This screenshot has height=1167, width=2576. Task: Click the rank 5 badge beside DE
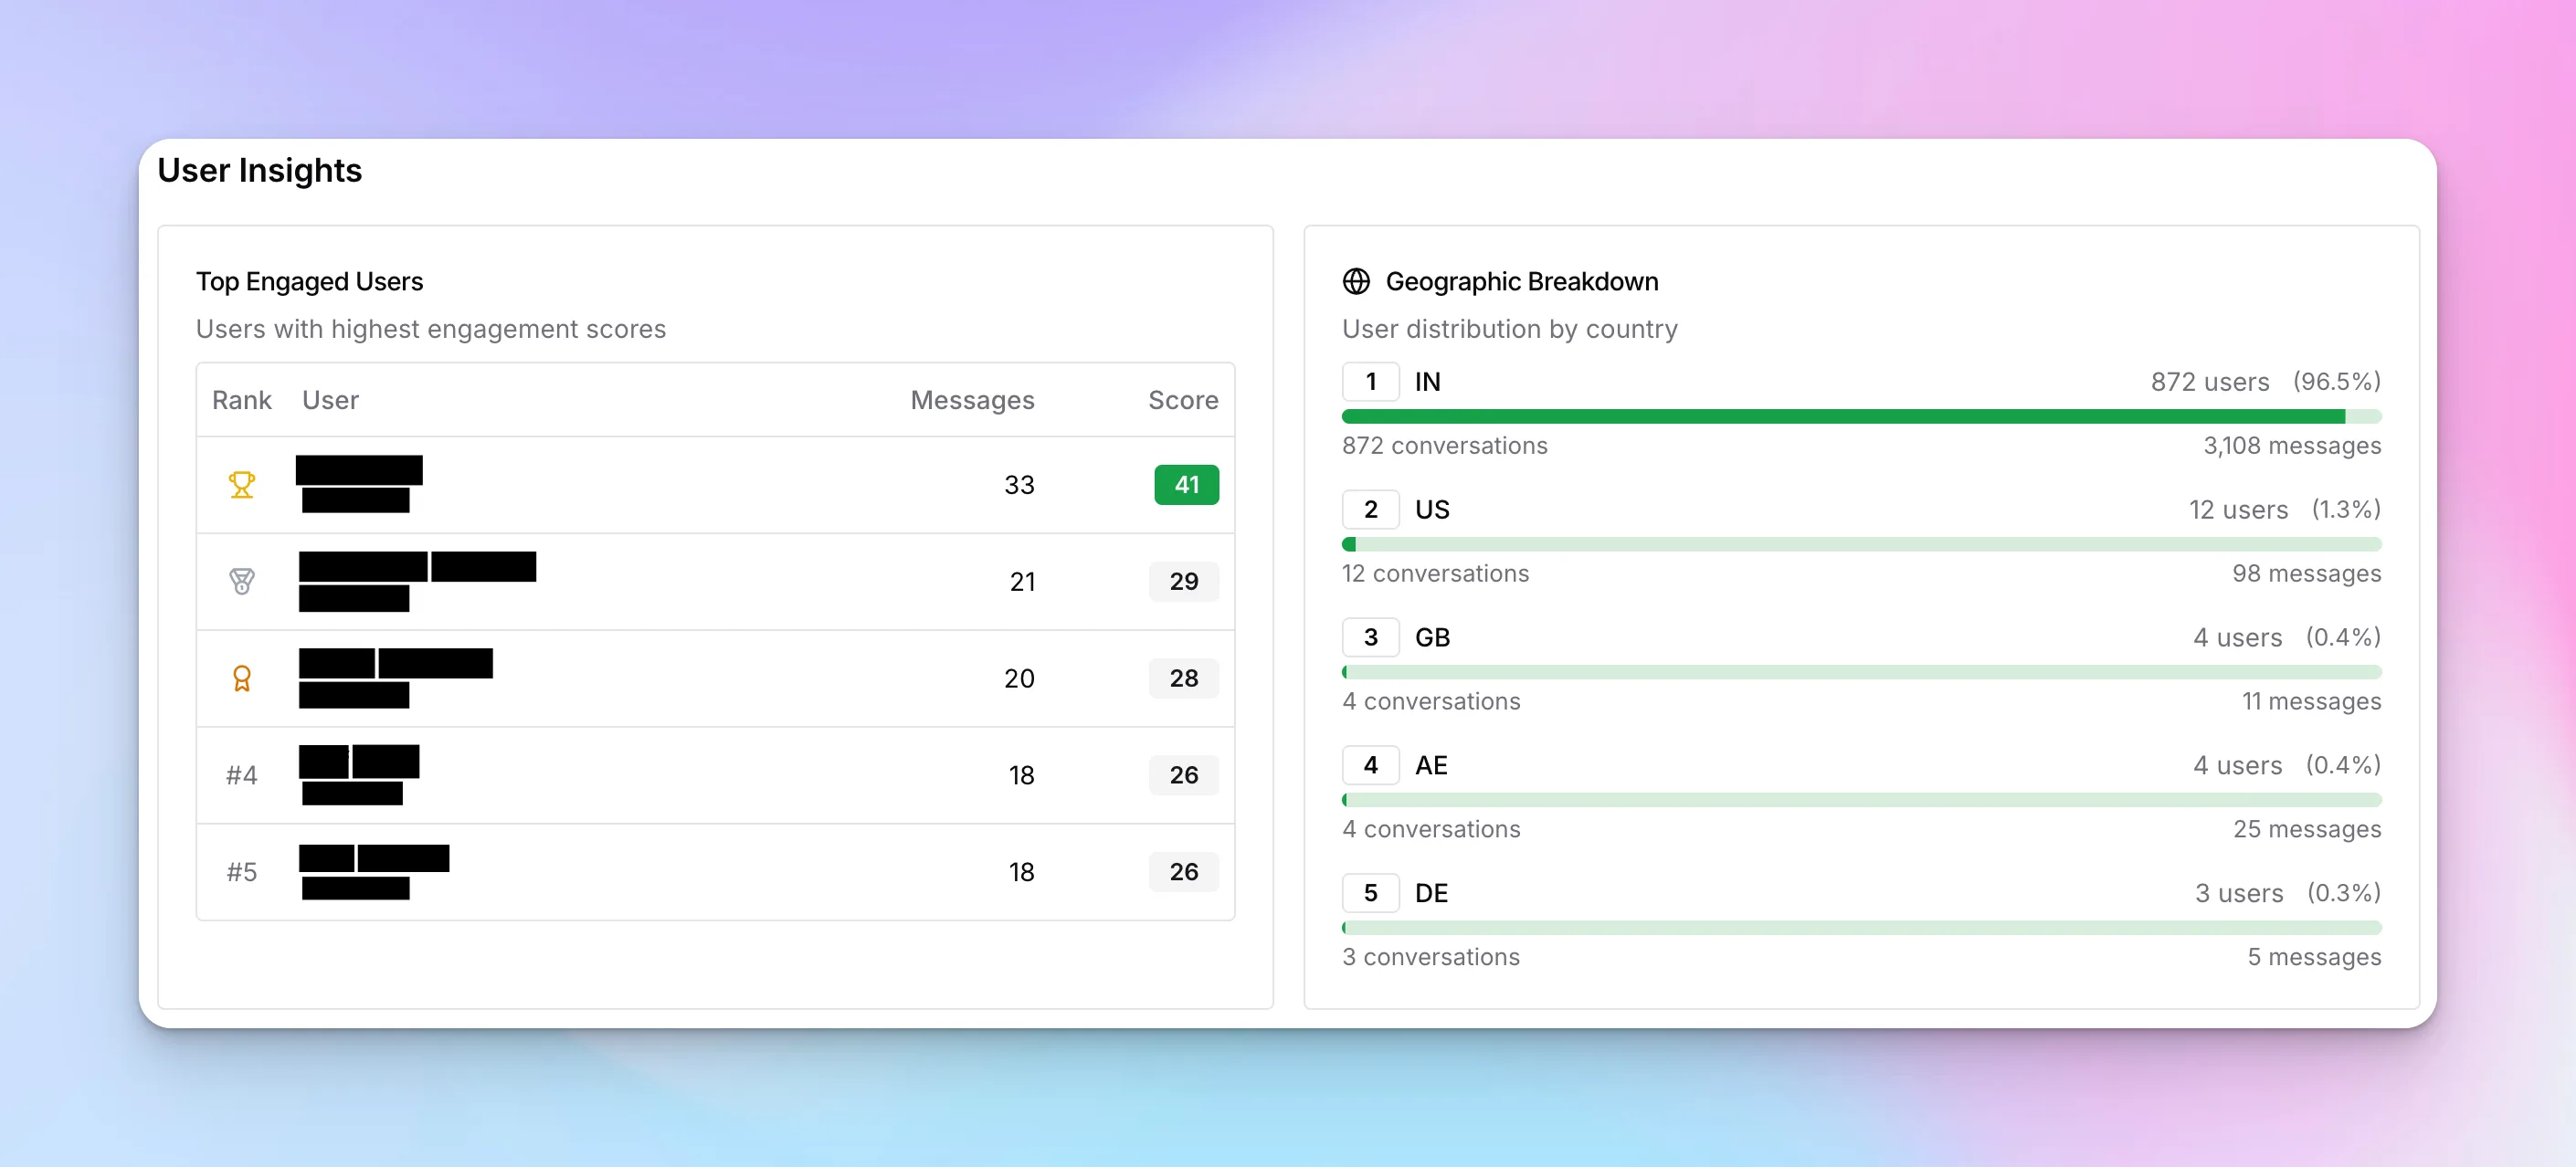(1371, 893)
